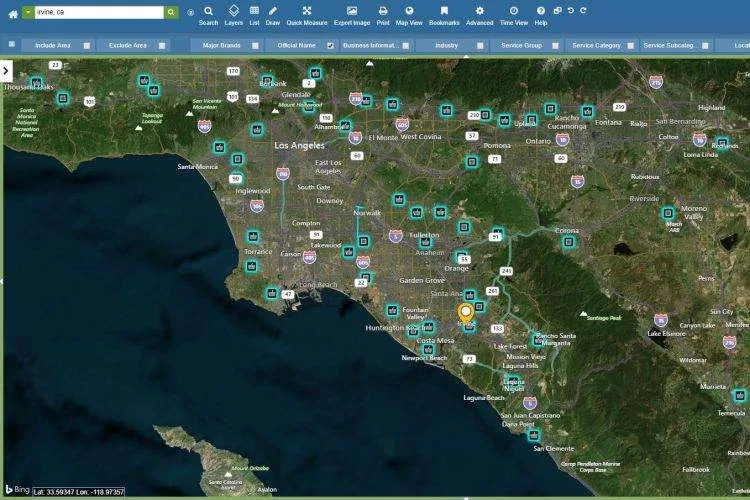Click the small arrow at bottom map edge
Screen dimensions: 750x500
click(x=466, y=498)
